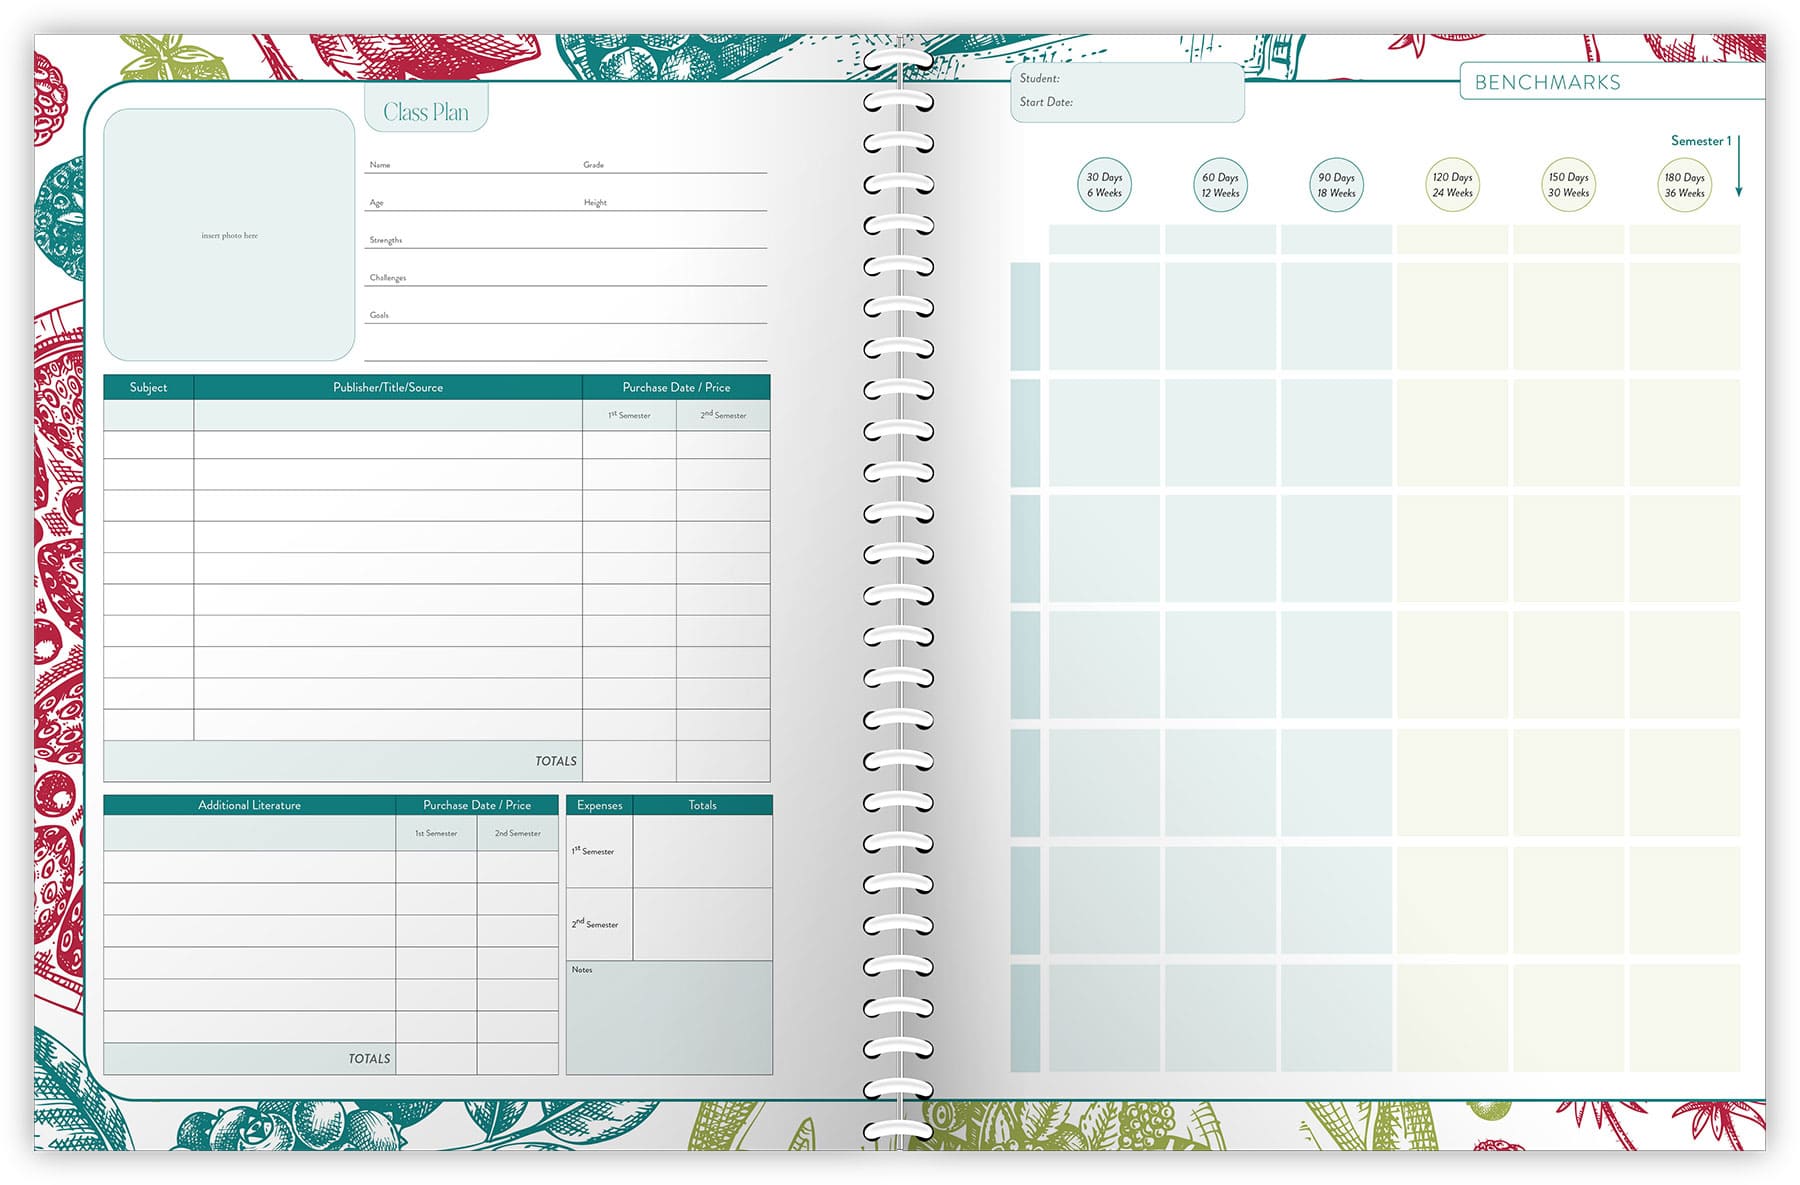Click the Publisher/Title/Source column header
The image size is (1800, 1185).
click(388, 387)
